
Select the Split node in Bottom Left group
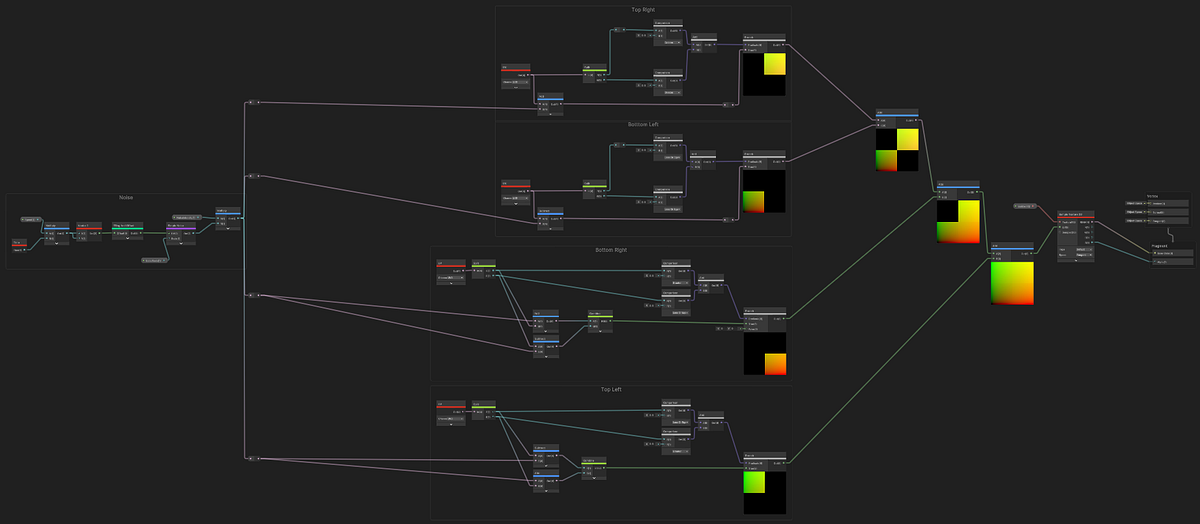tap(595, 189)
